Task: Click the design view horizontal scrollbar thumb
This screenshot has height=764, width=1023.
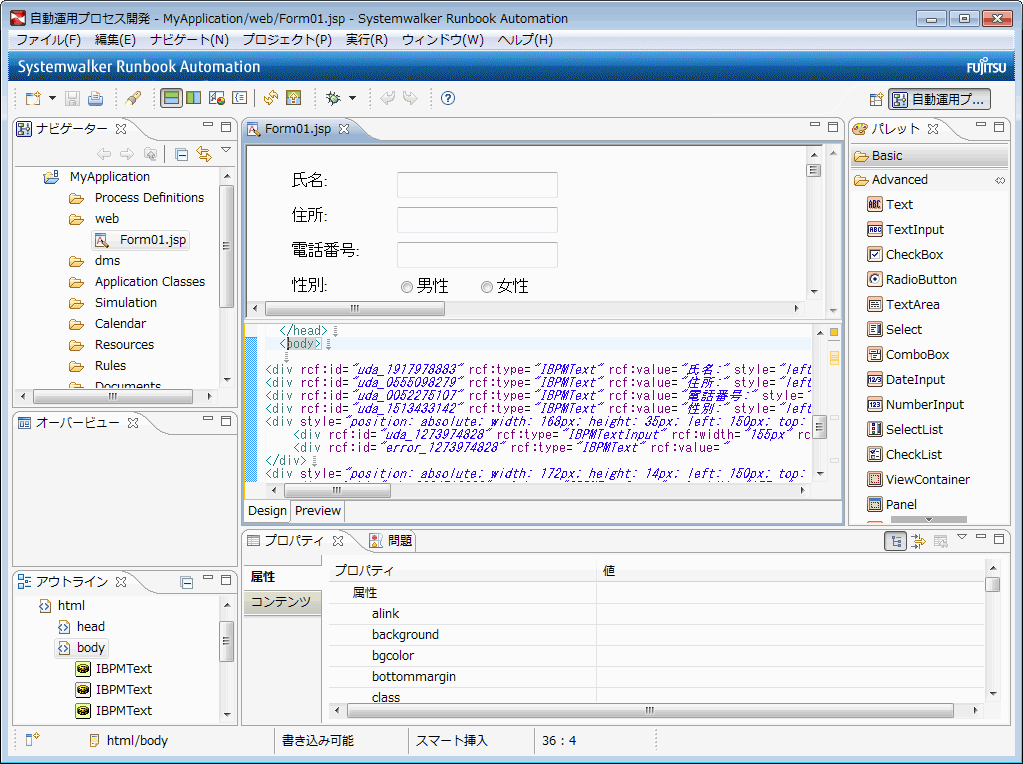Action: click(355, 309)
